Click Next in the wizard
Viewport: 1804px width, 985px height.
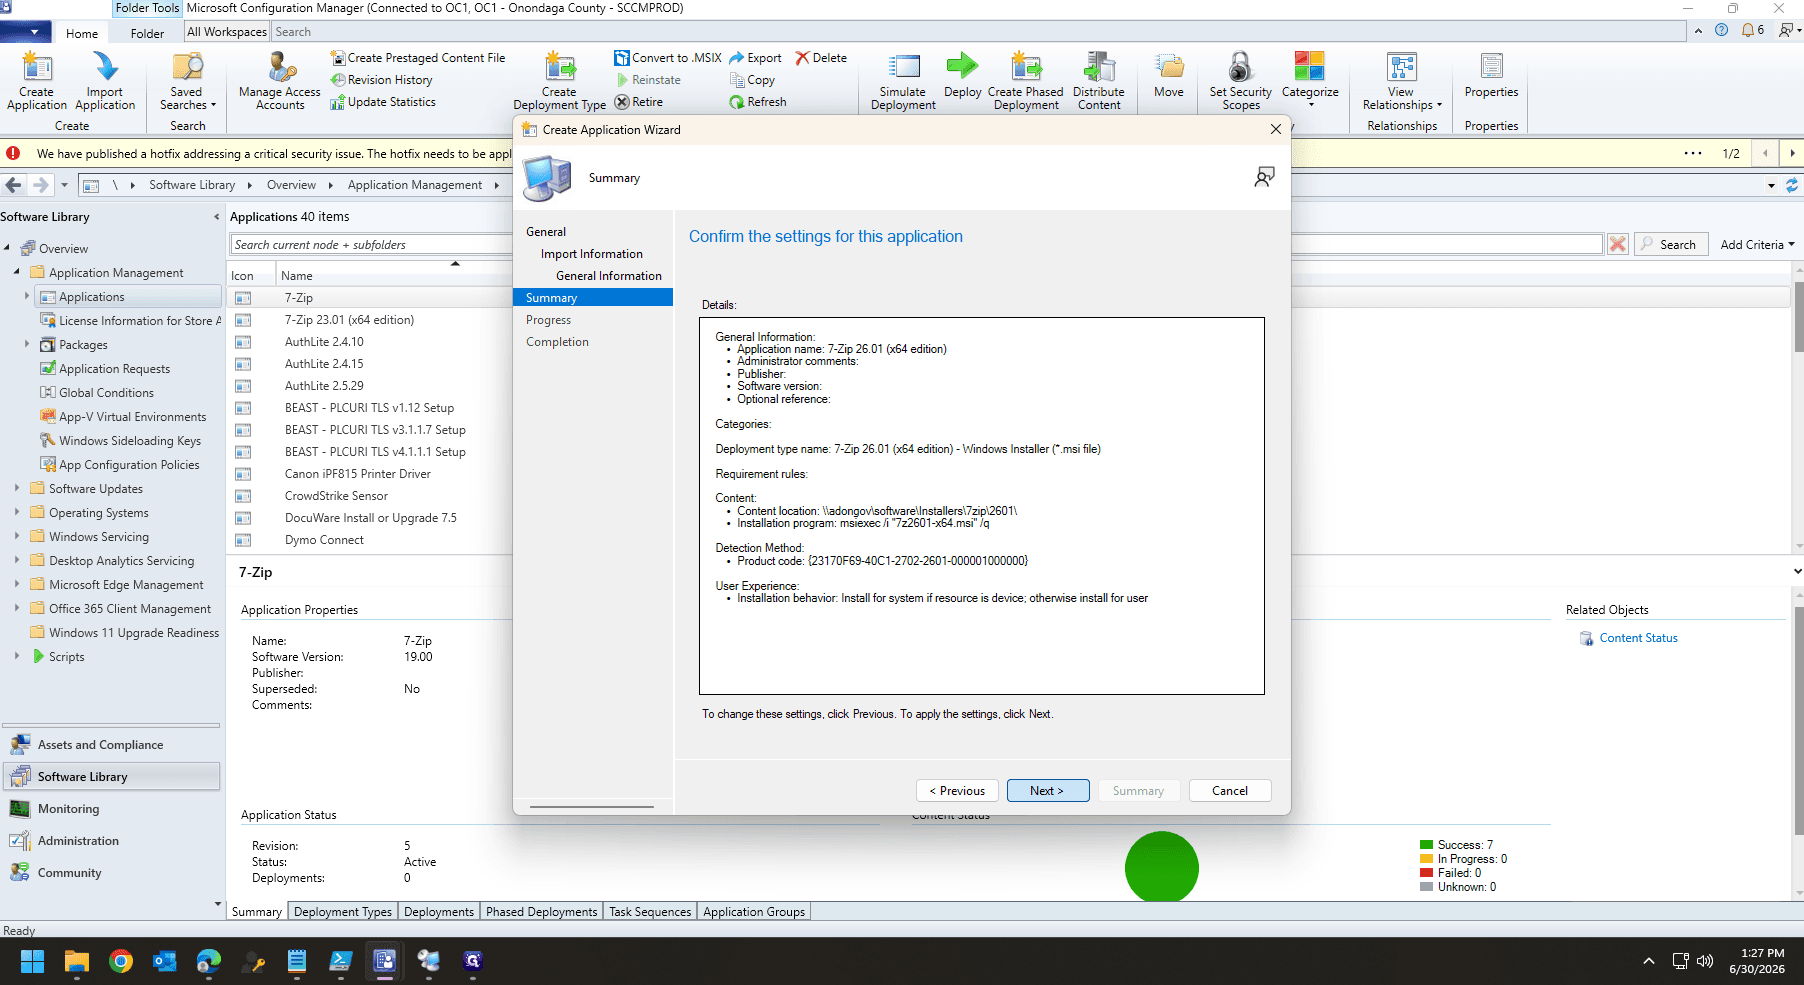point(1047,791)
